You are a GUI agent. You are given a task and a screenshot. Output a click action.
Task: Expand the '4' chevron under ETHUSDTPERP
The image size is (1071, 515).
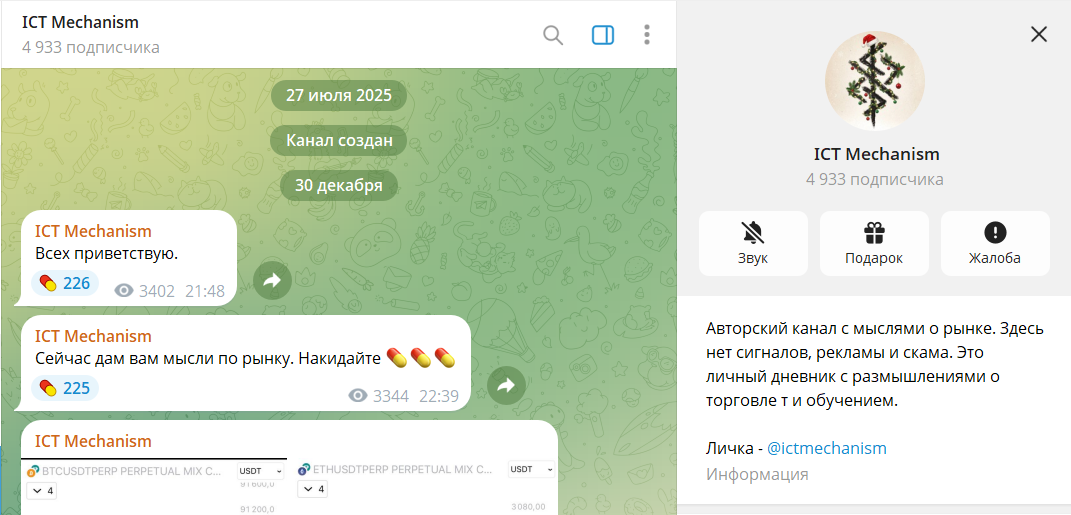312,489
